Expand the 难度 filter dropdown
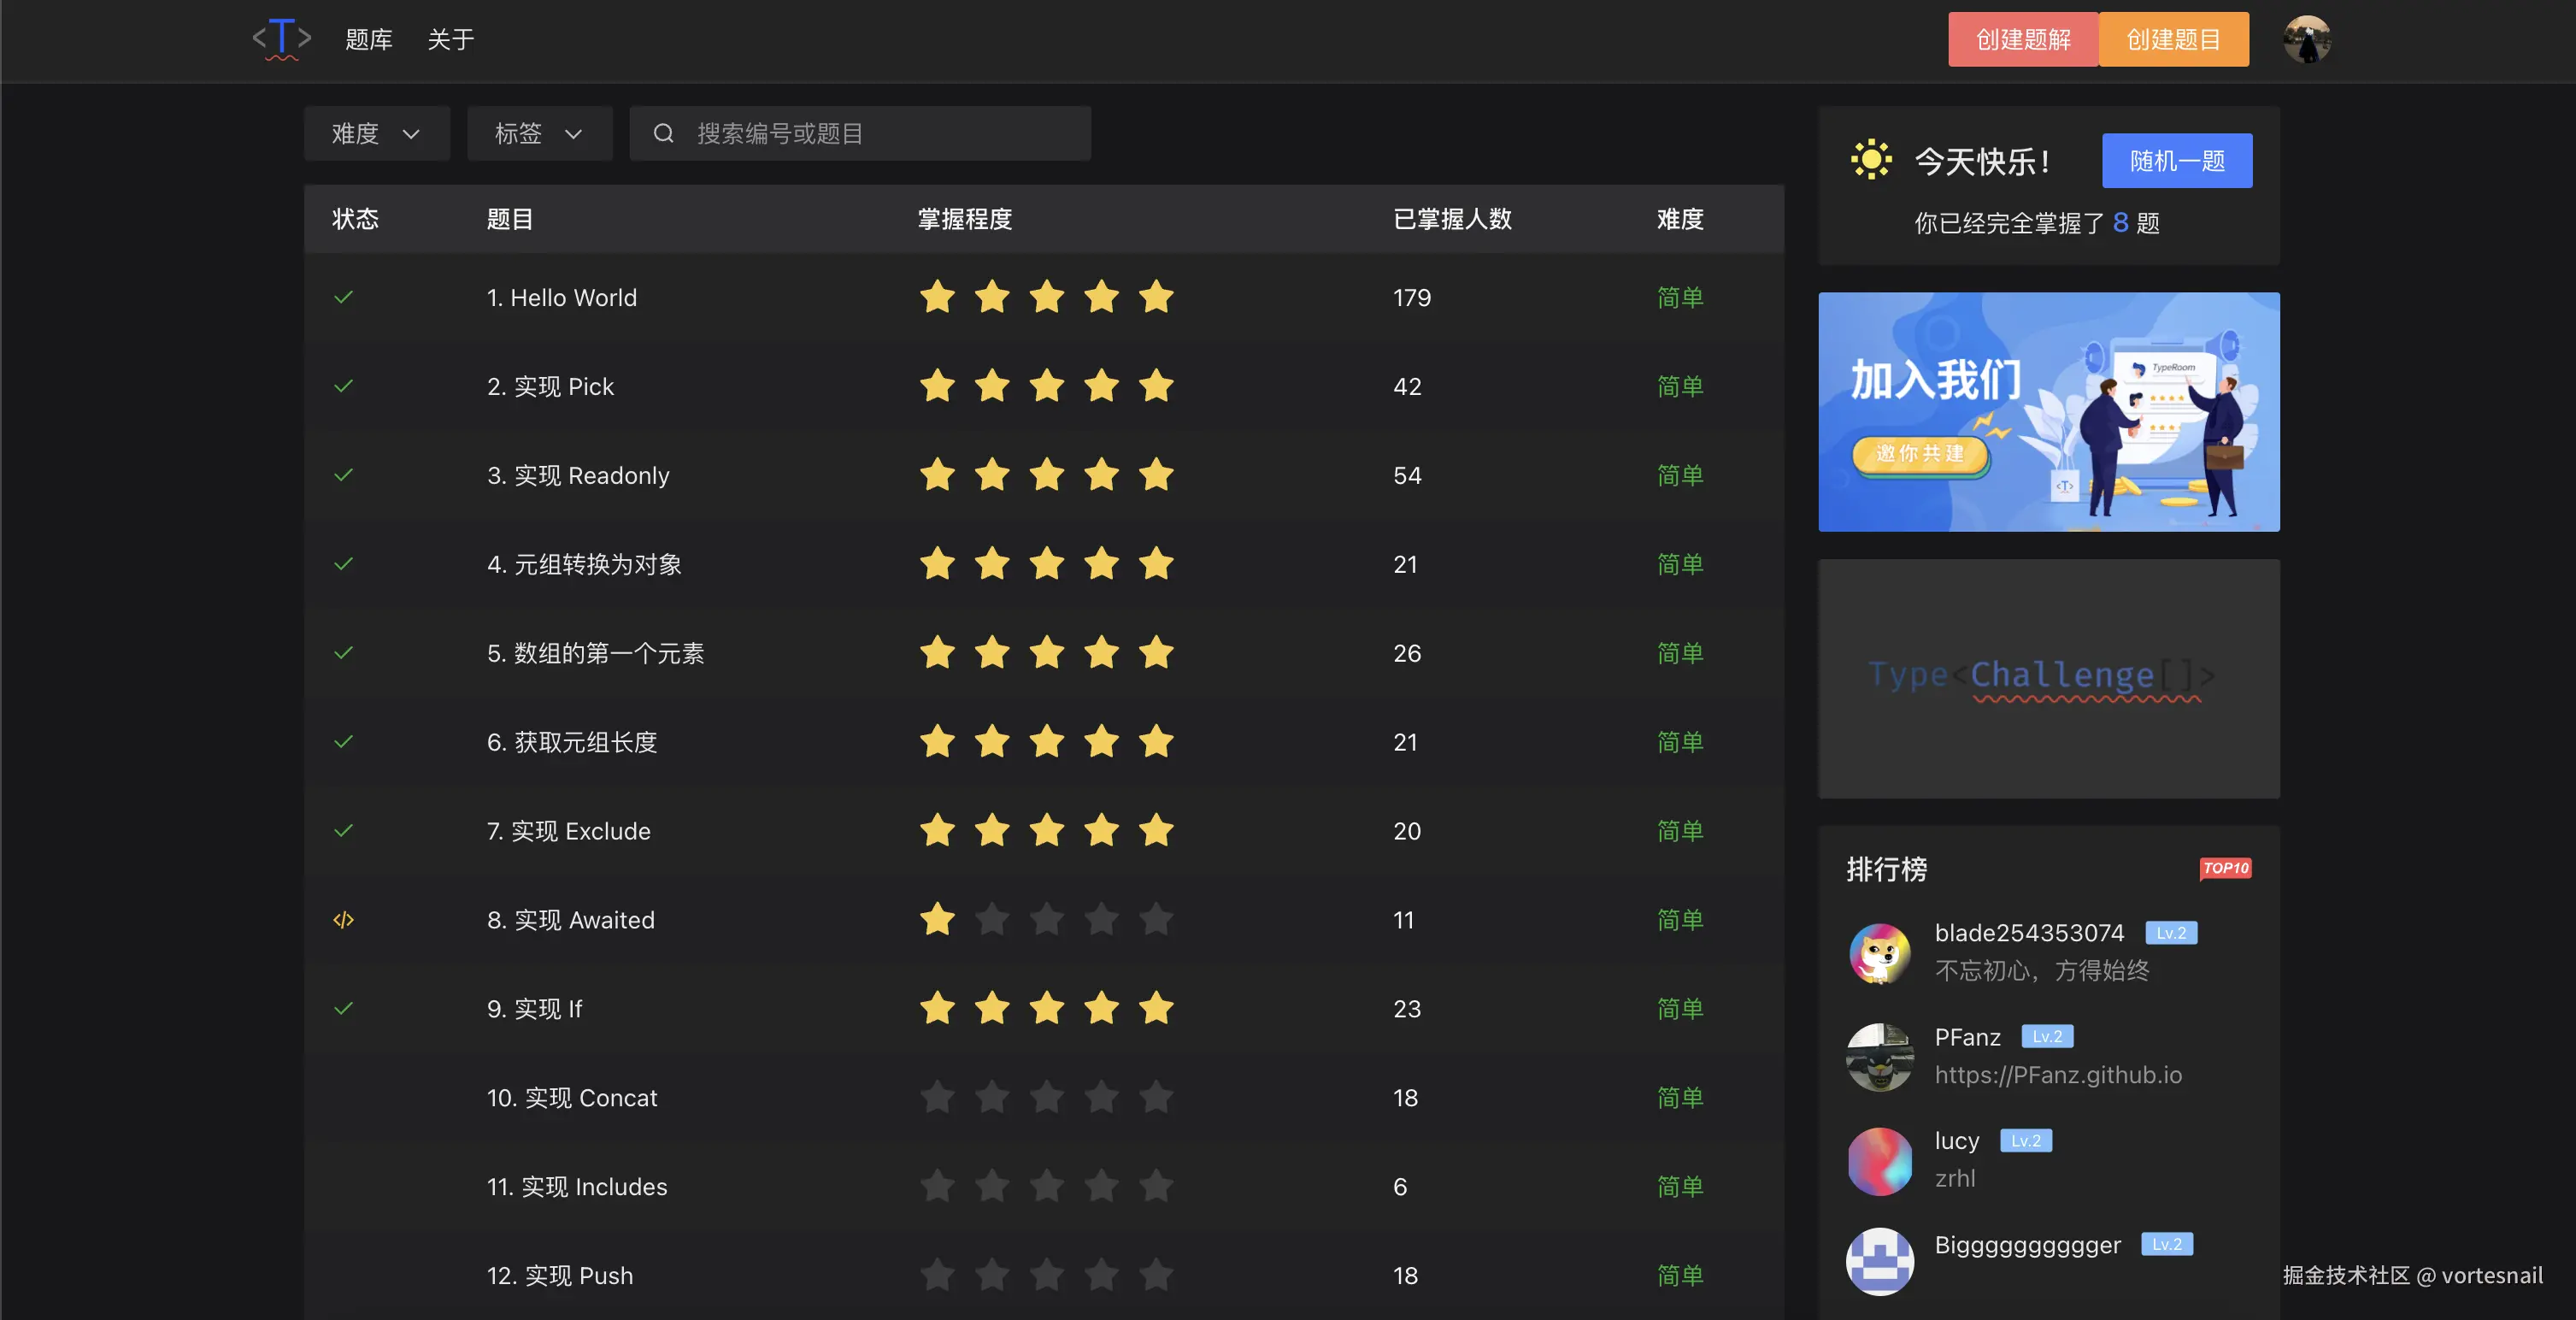 click(x=376, y=133)
